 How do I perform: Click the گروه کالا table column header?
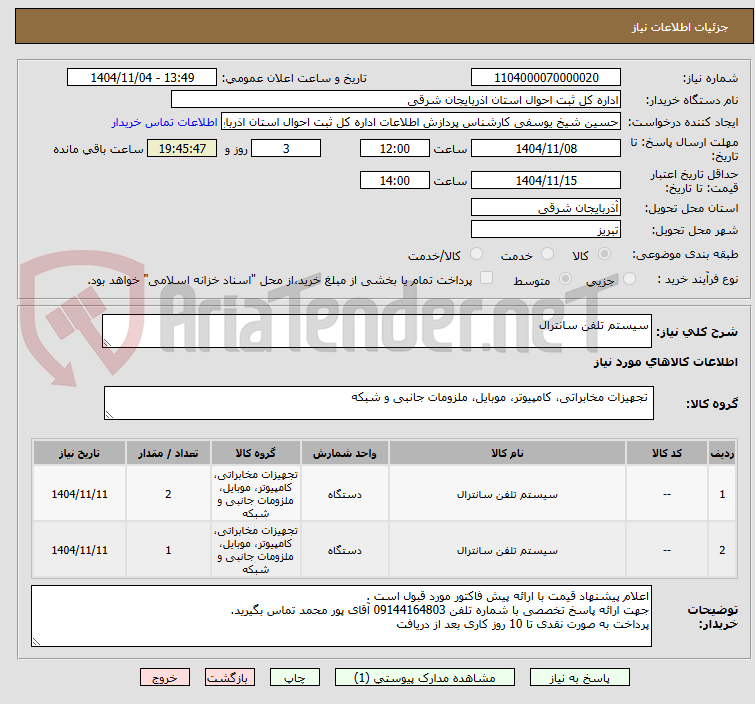pyautogui.click(x=256, y=453)
